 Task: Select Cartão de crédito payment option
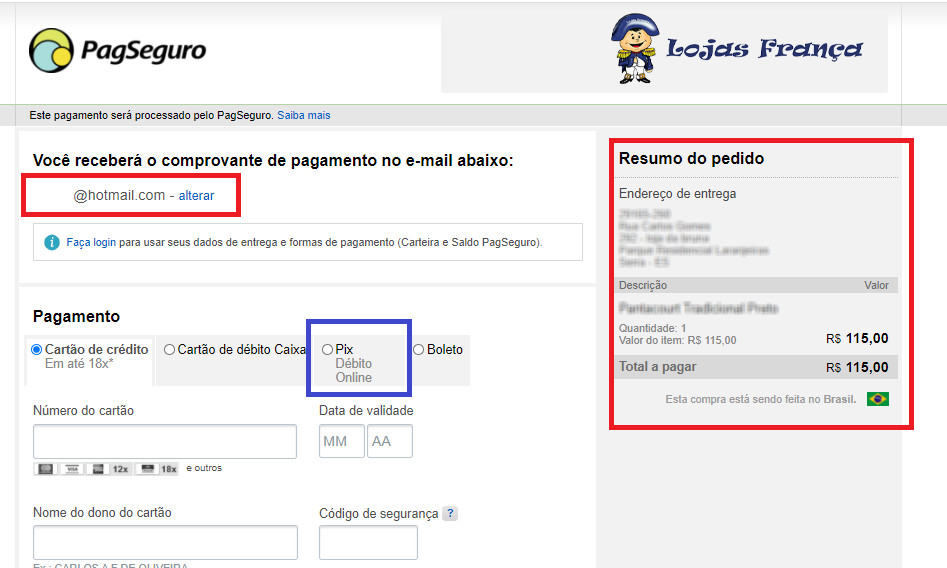(37, 349)
